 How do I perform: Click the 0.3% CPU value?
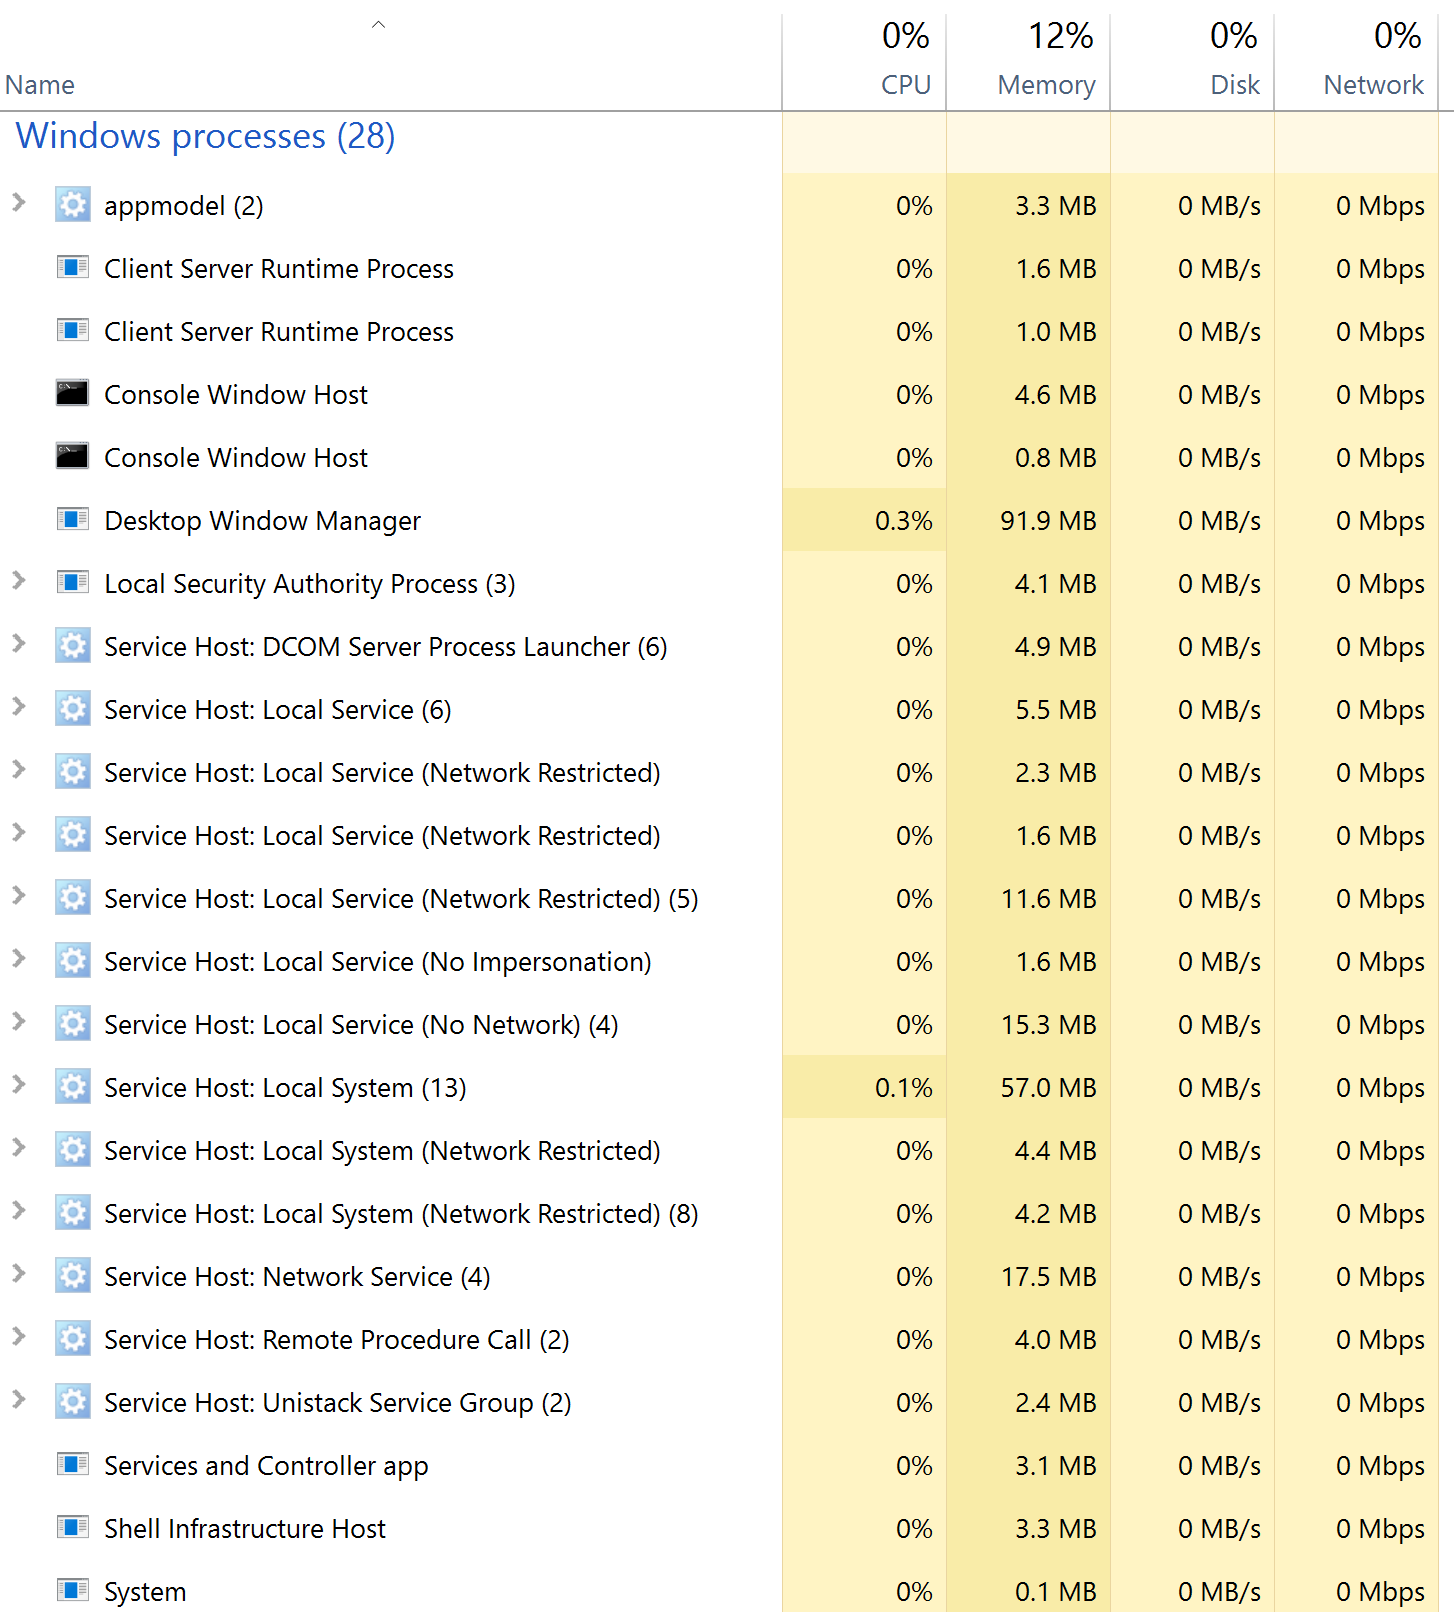tap(903, 521)
